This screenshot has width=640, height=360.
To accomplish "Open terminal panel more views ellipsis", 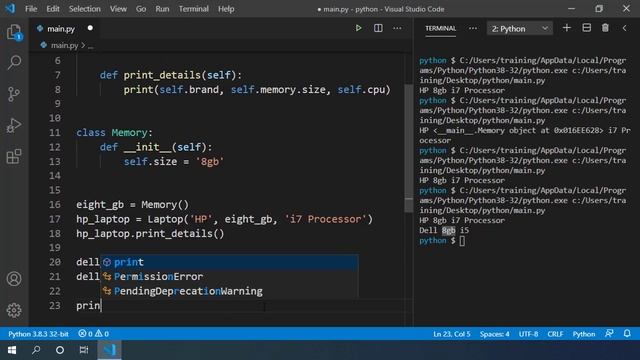I will (473, 28).
